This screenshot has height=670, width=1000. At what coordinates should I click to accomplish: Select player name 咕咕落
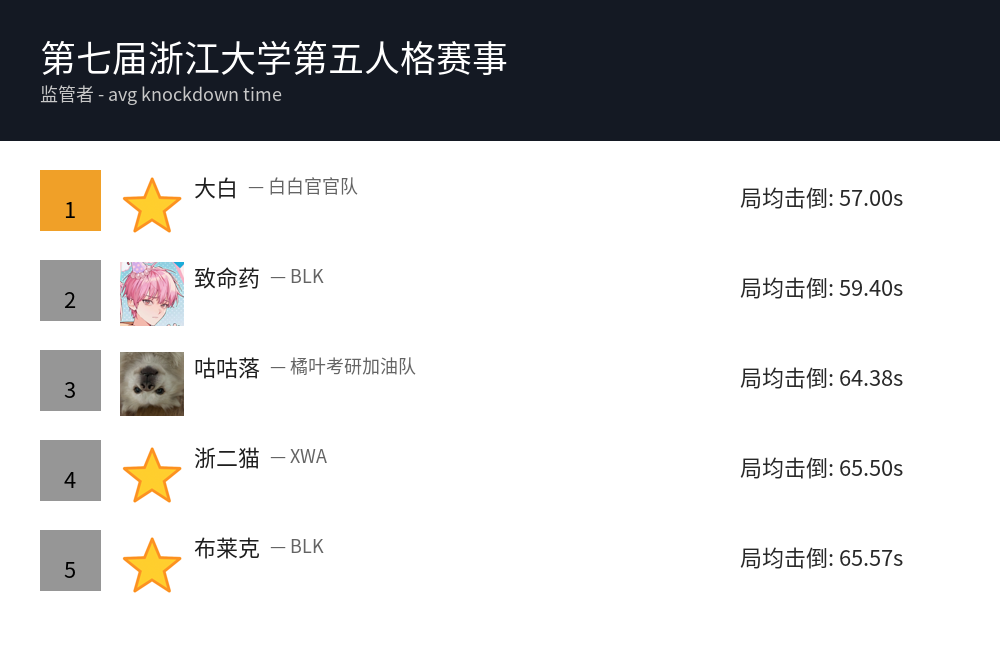click(227, 368)
